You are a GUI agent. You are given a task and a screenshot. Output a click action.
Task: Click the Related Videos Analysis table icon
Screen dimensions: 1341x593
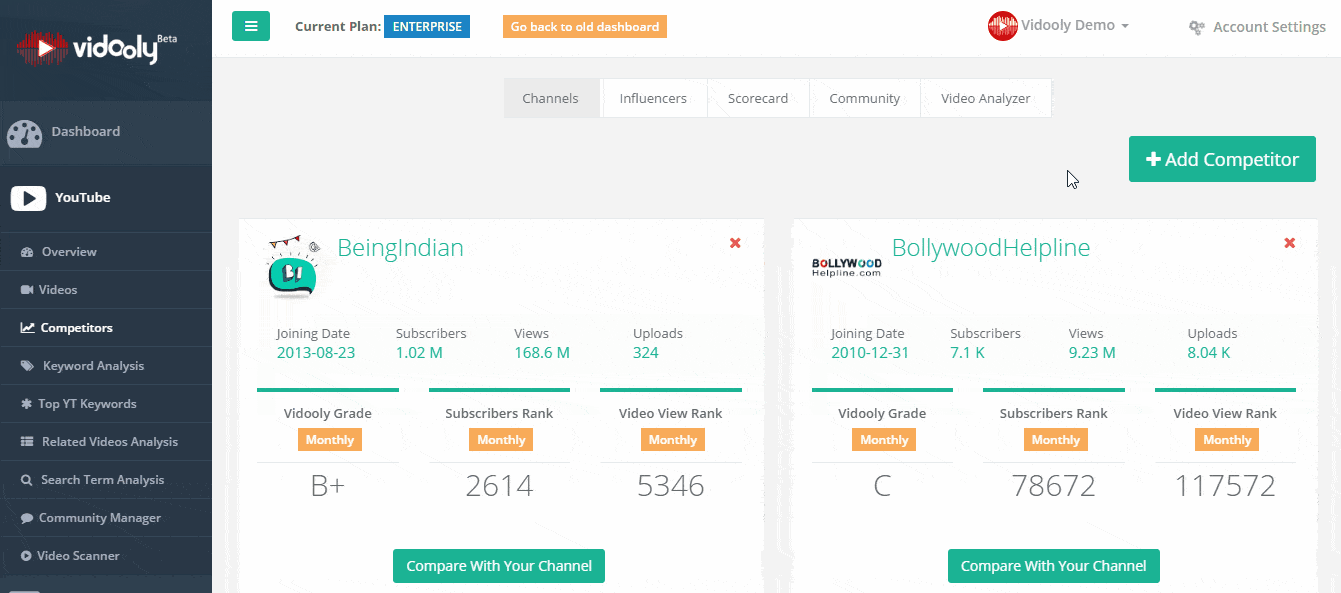coord(27,442)
